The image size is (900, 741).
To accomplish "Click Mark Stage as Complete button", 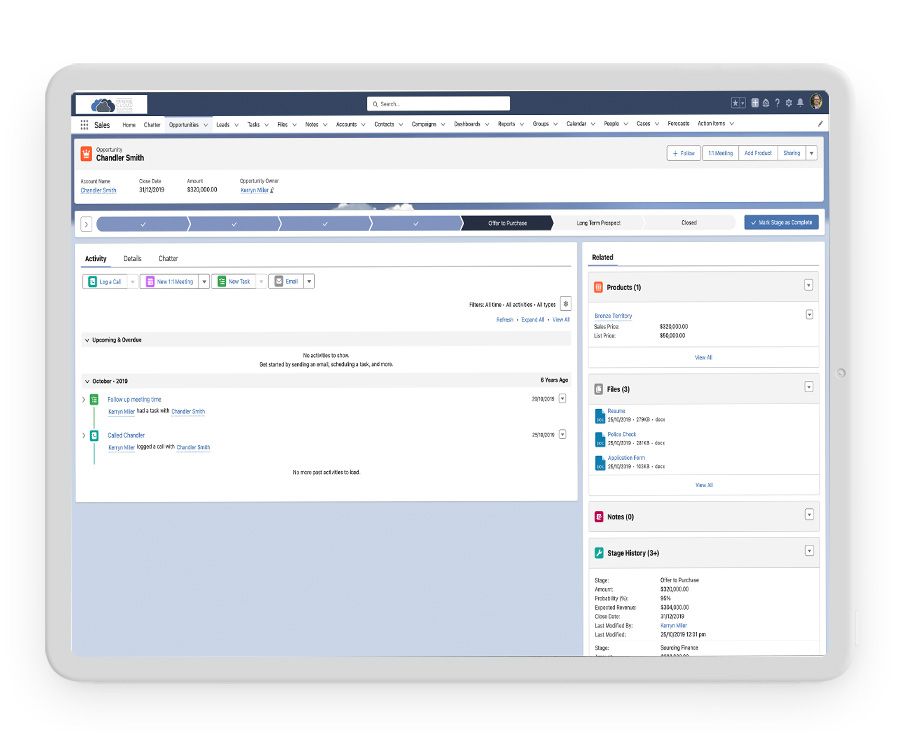I will (x=781, y=223).
